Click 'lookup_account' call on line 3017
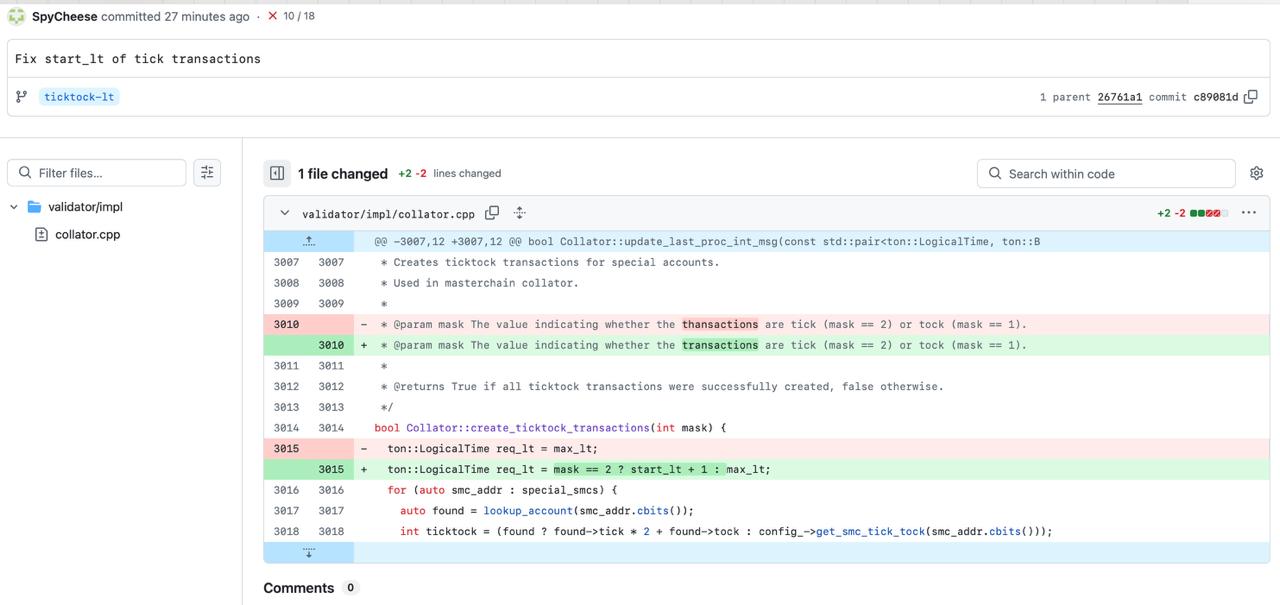This screenshot has width=1280, height=605. click(x=528, y=511)
